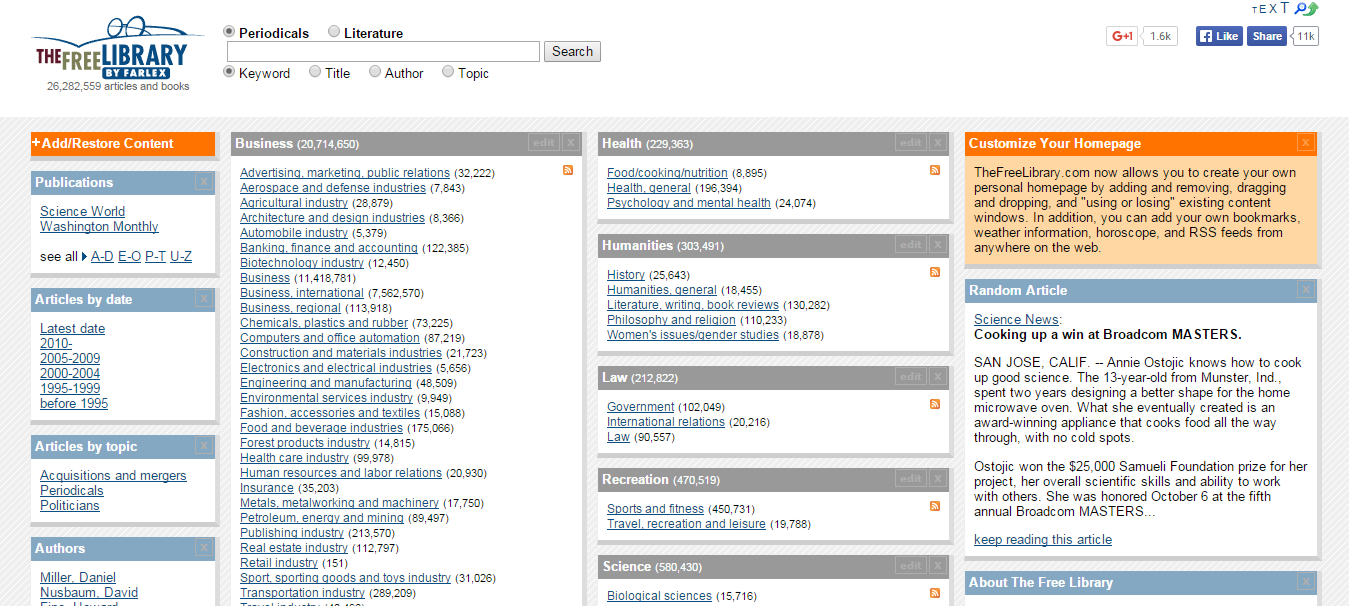This screenshot has width=1349, height=606.
Task: Close the Recreation panel
Action: (937, 479)
